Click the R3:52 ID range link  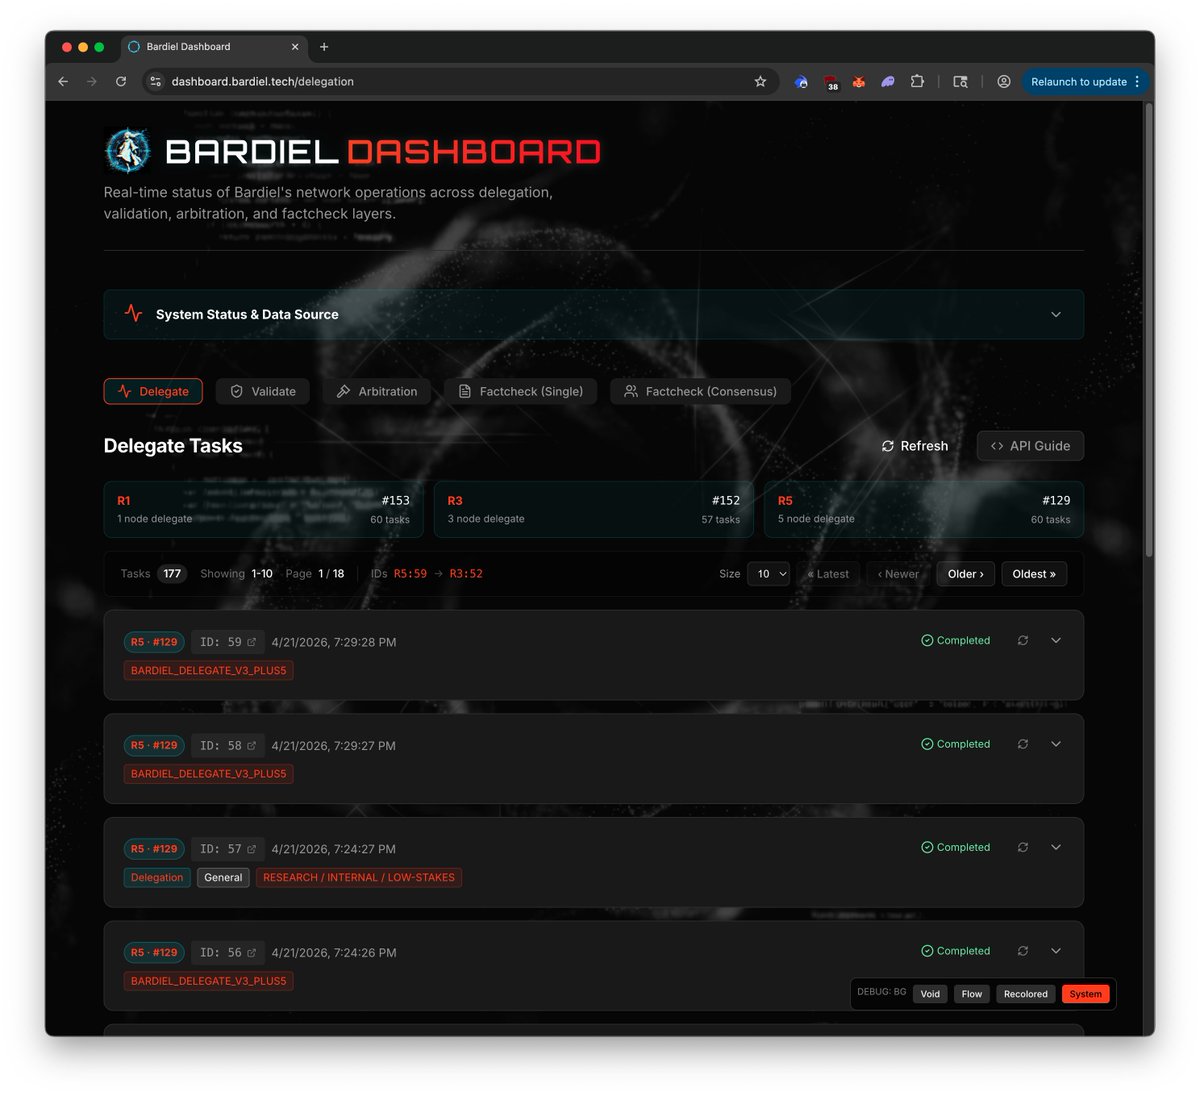(466, 574)
